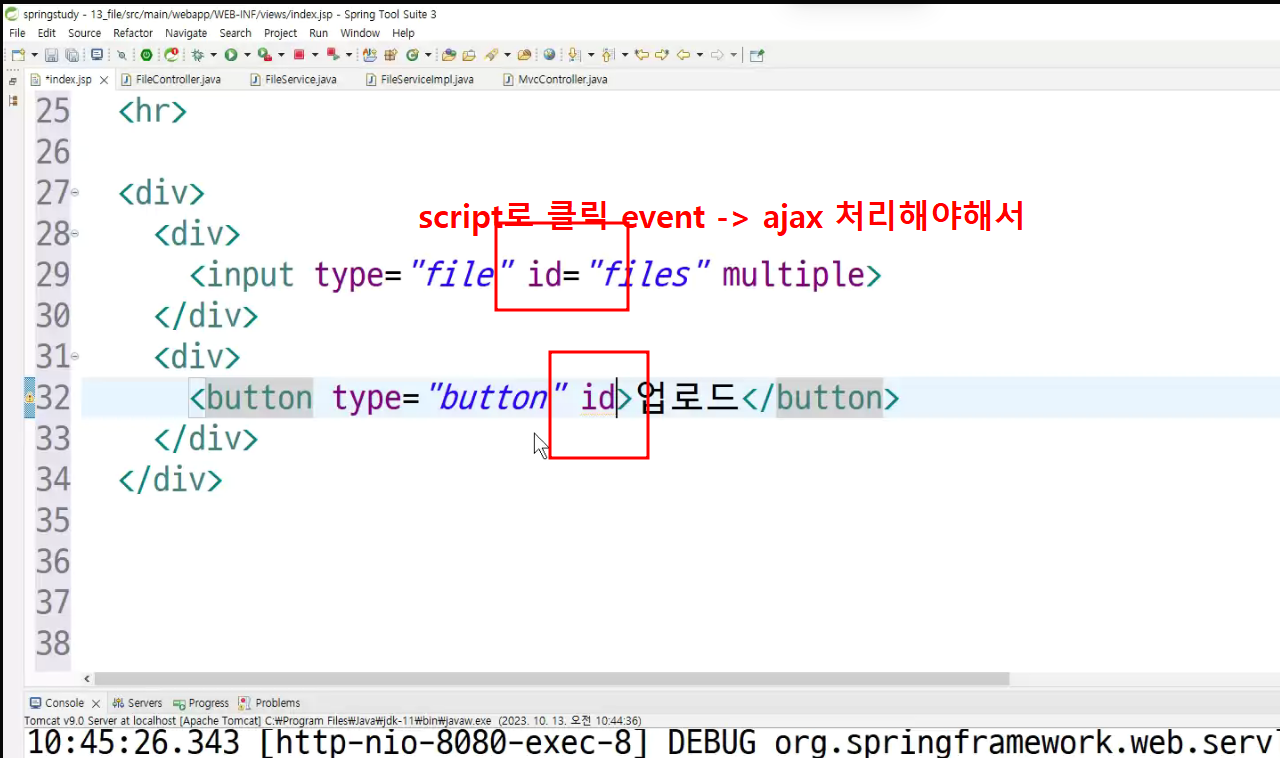Screen dimensions: 1280x758
Task: Click the Search flashlight icon
Action: tap(491, 55)
